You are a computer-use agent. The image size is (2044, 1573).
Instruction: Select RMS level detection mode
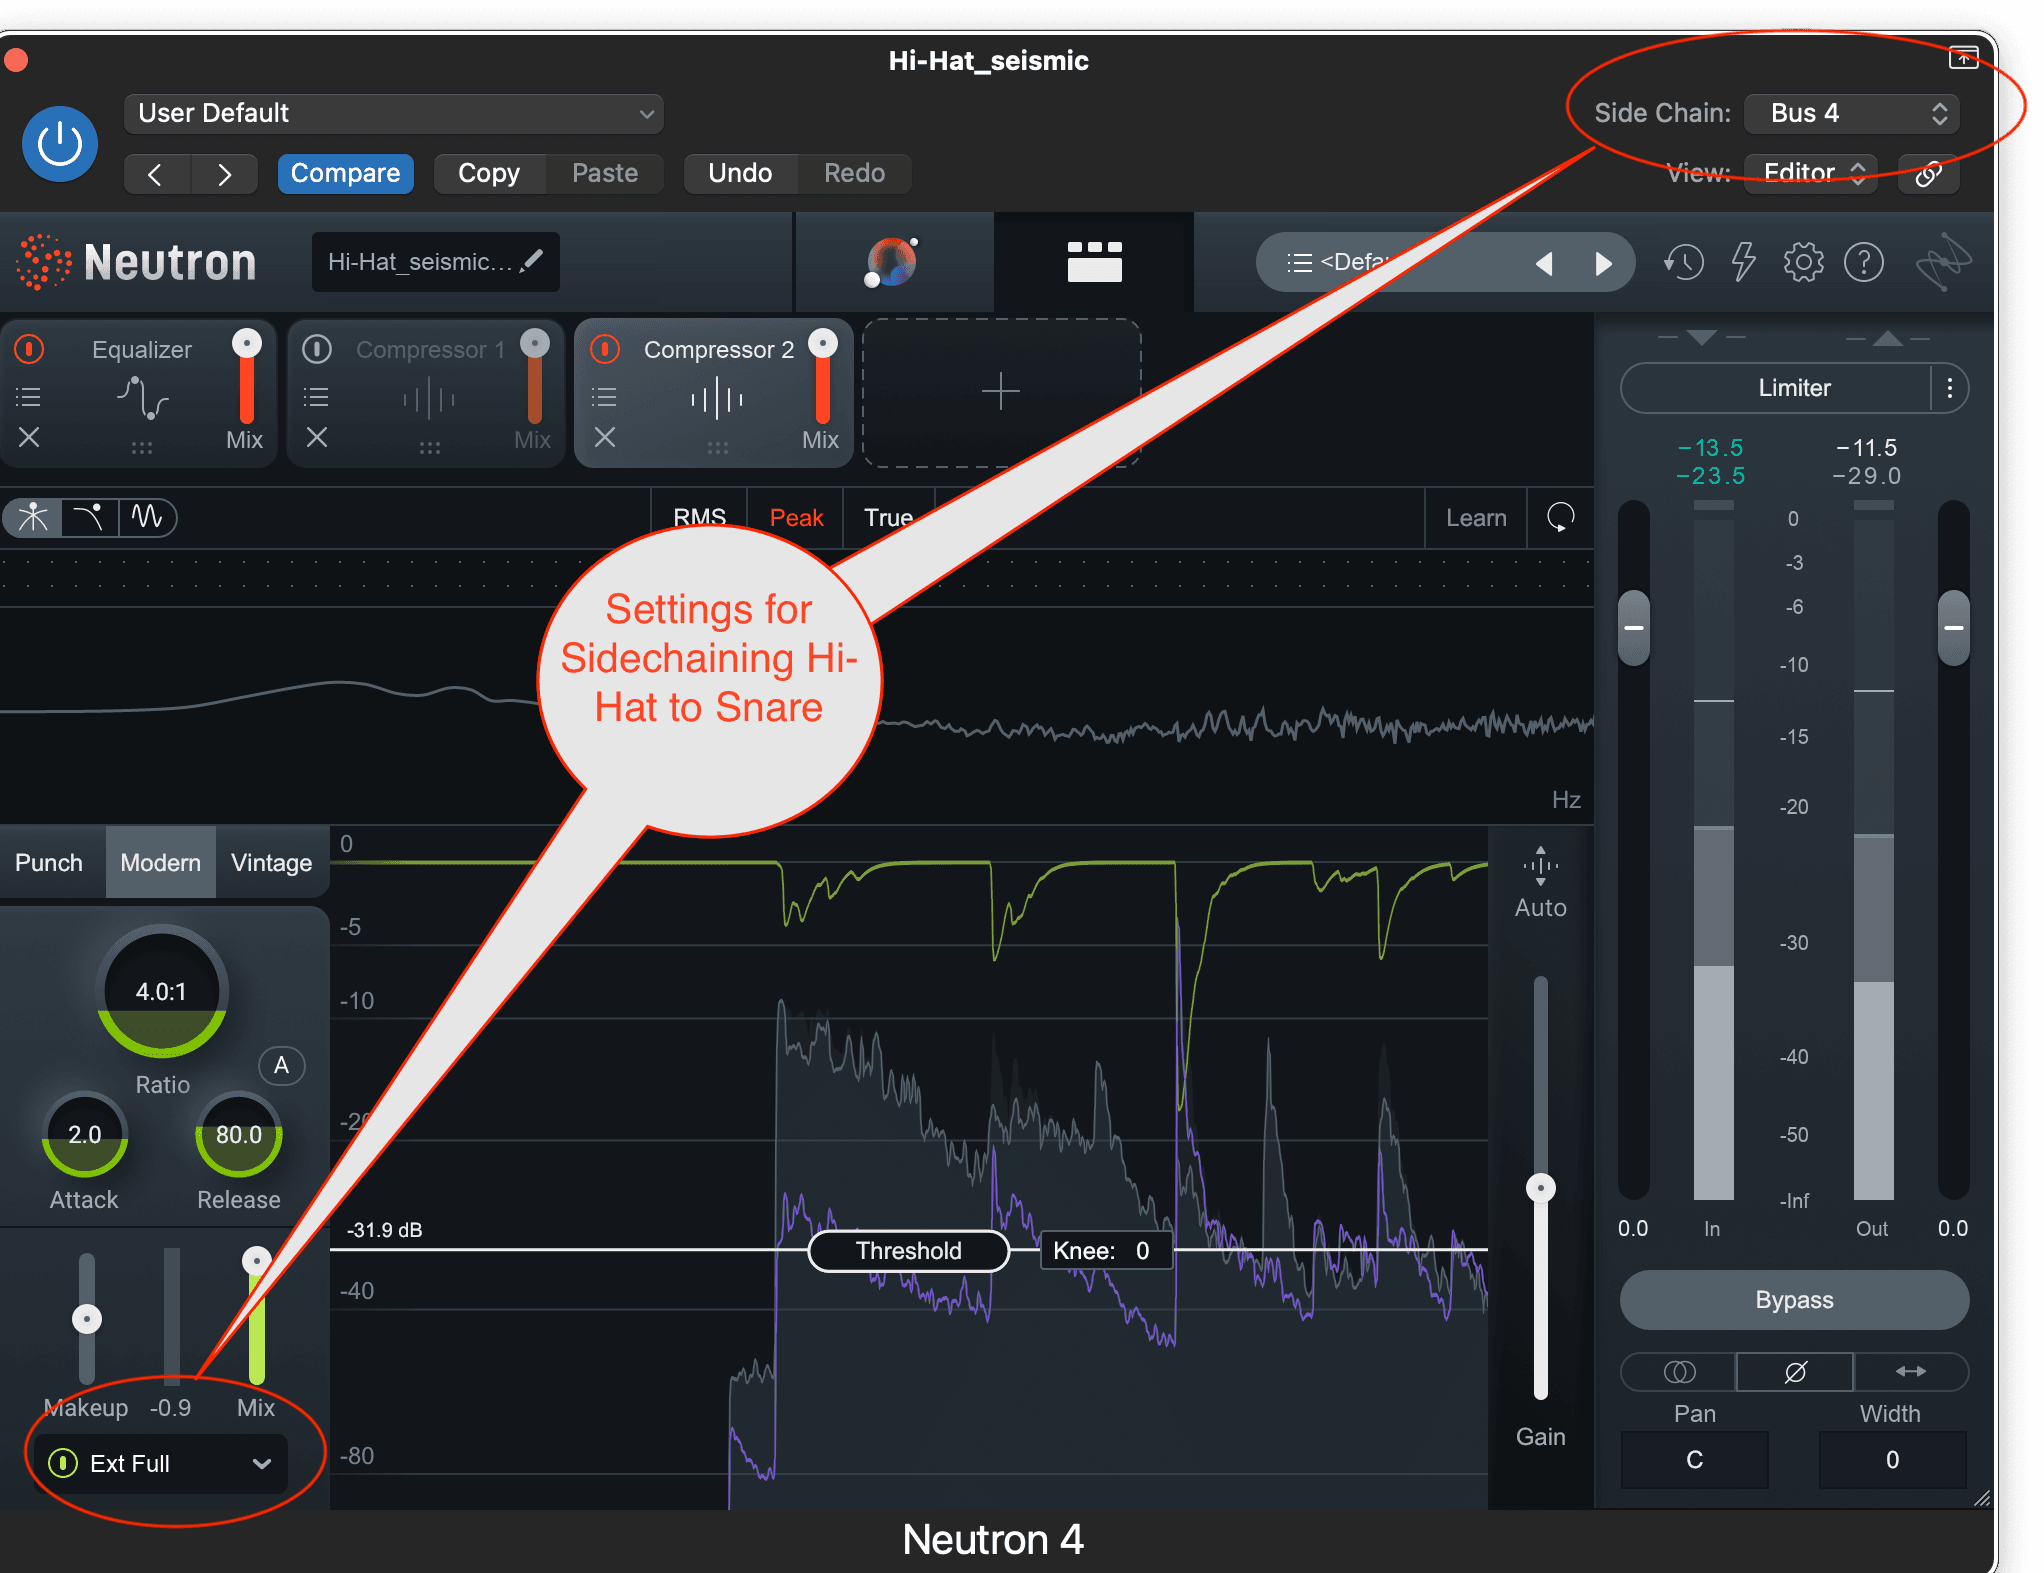pos(699,518)
